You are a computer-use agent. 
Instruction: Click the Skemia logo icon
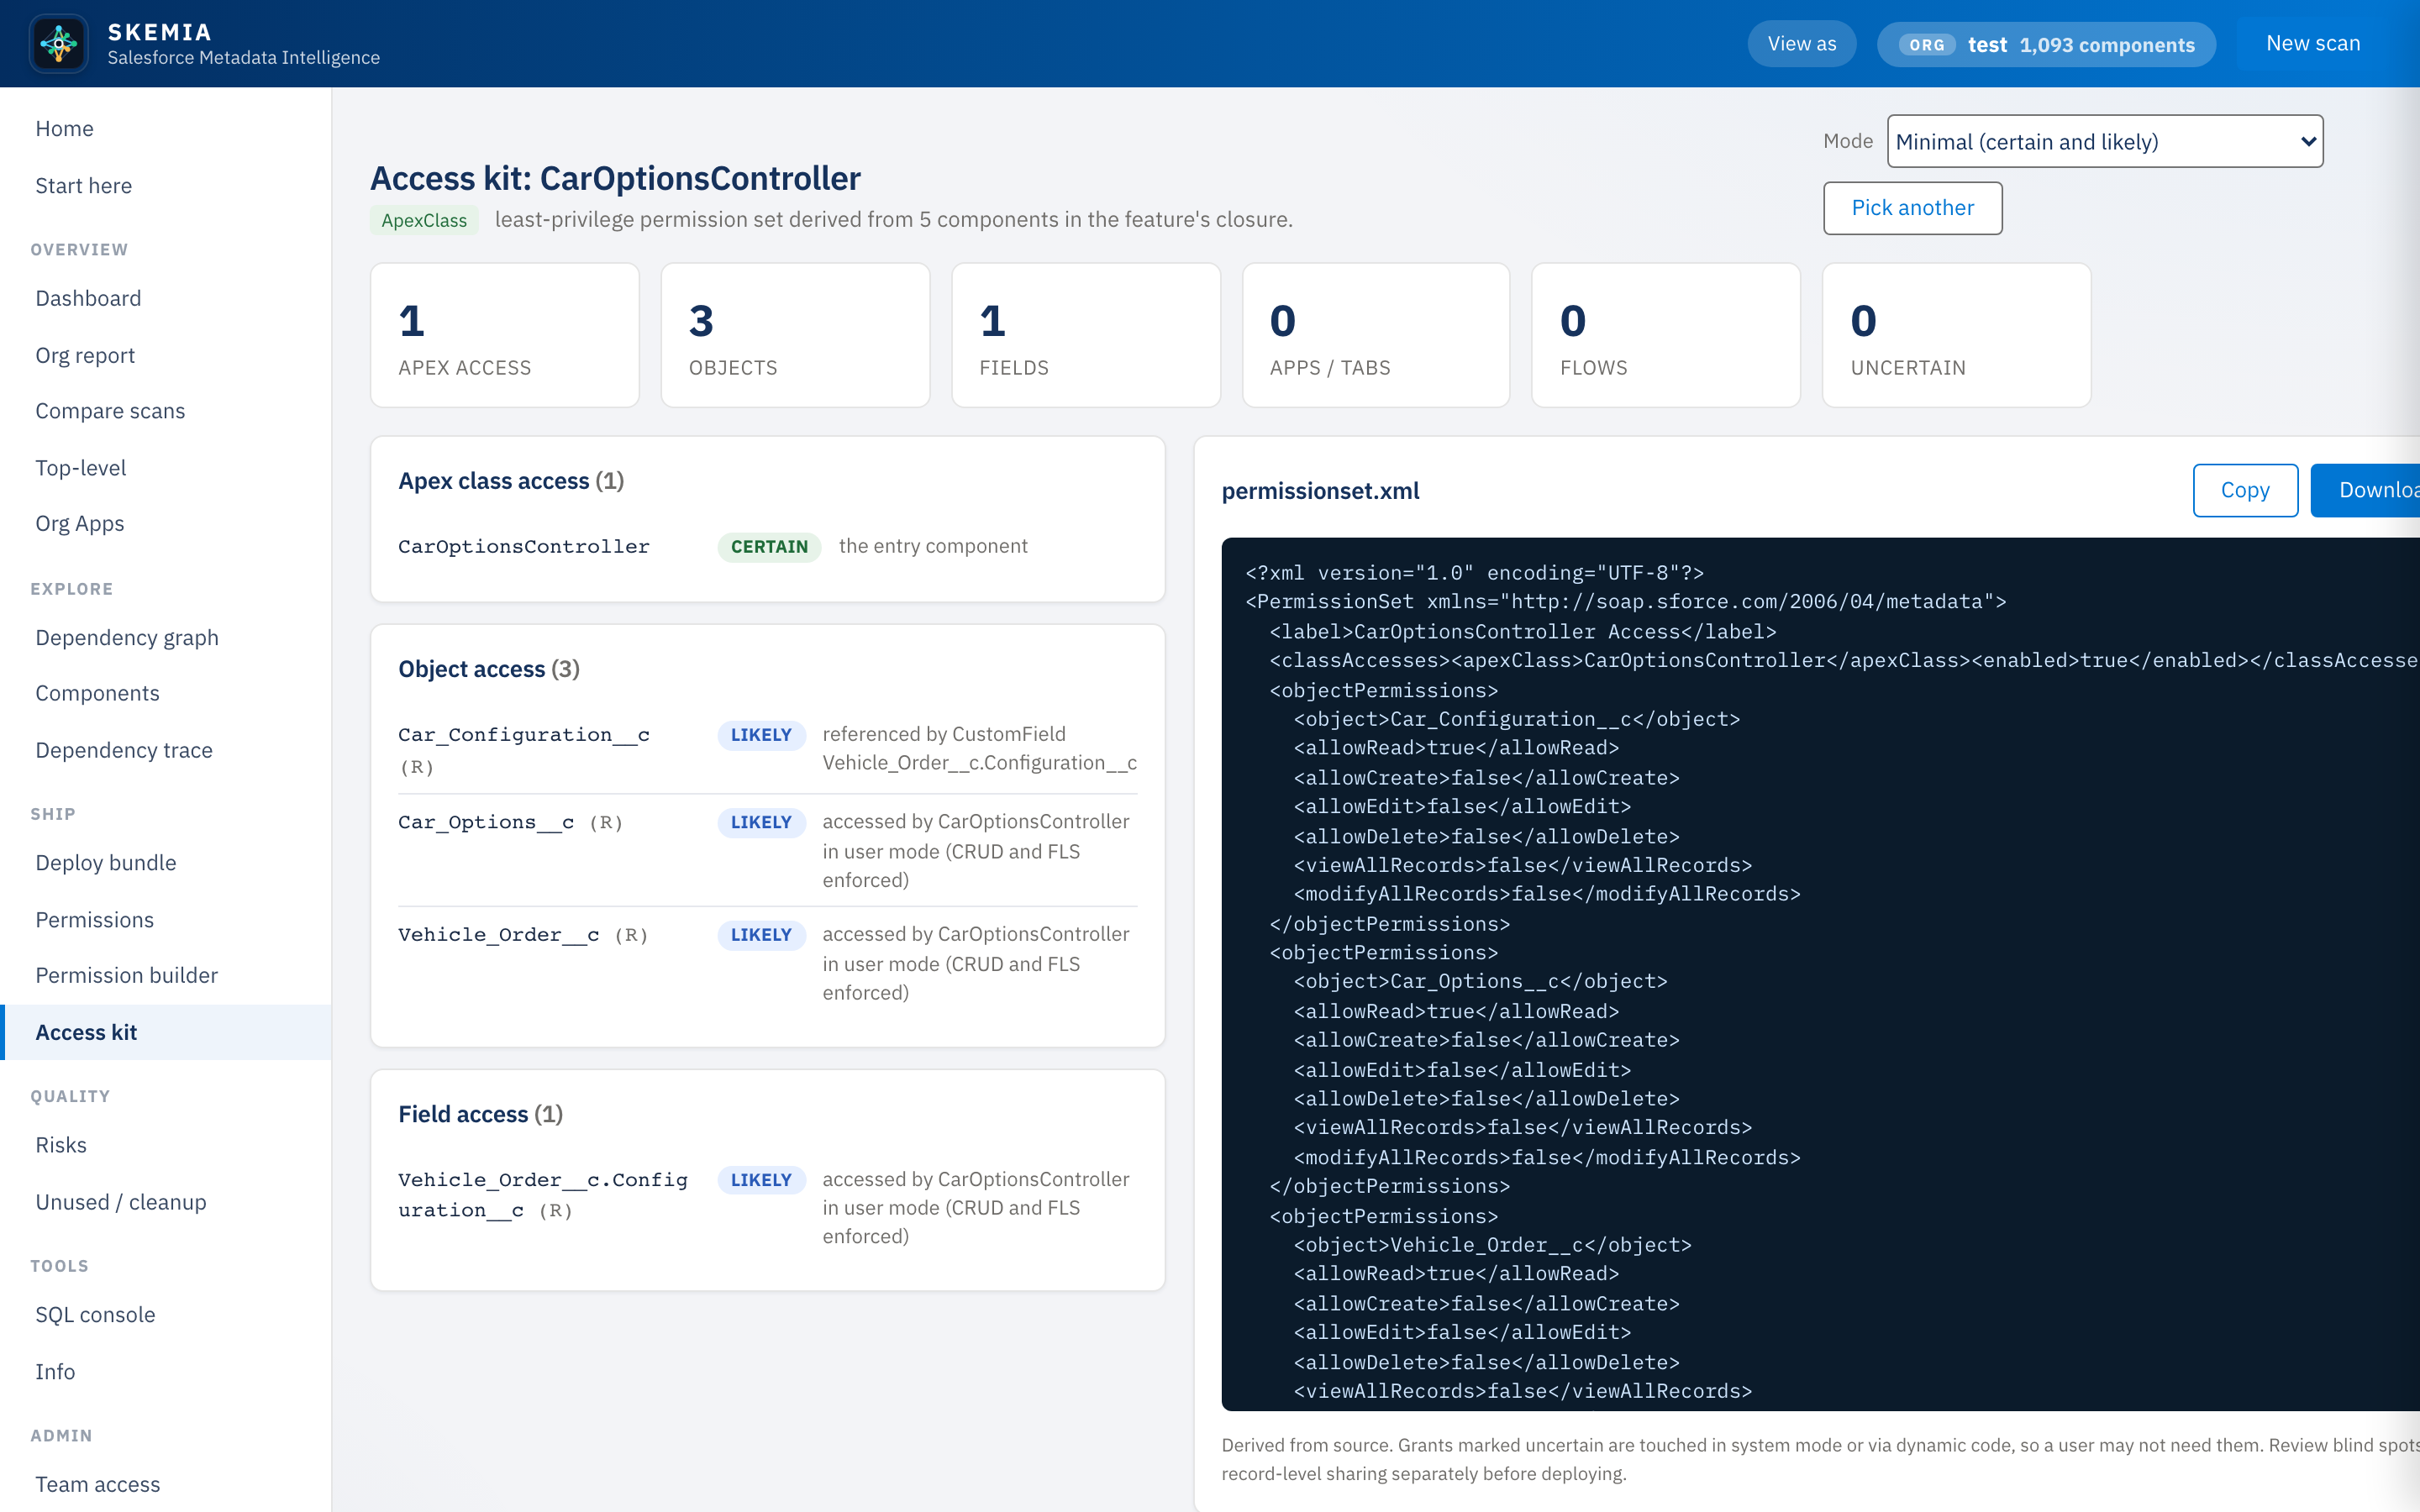pyautogui.click(x=59, y=43)
